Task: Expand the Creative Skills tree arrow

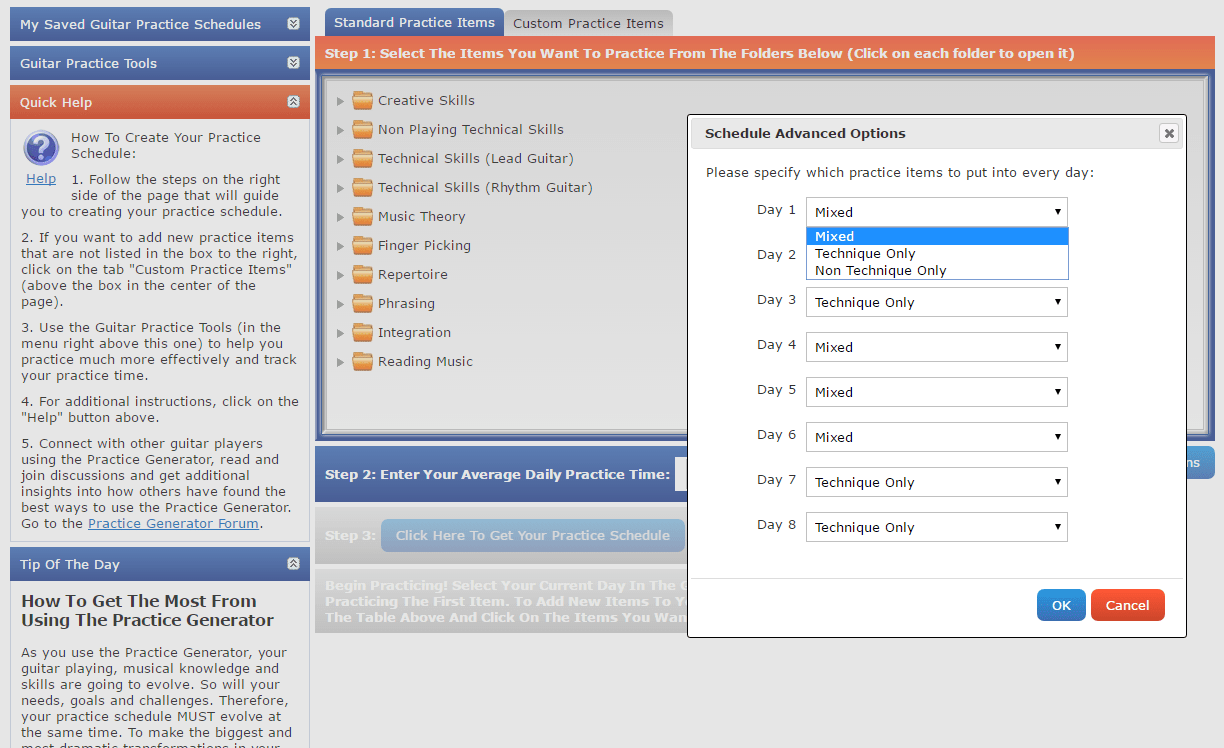Action: tap(341, 101)
